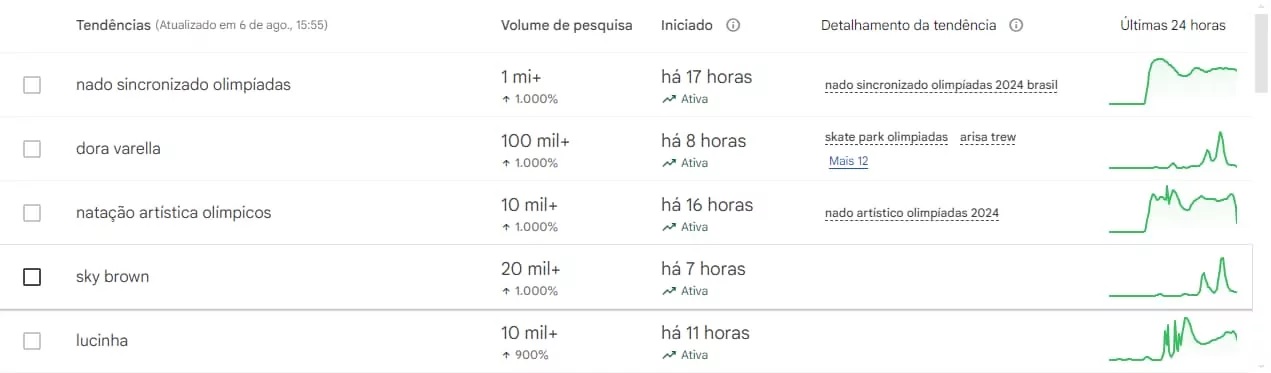
Task: Click the Últimas 24 horas column header
Action: click(1173, 25)
